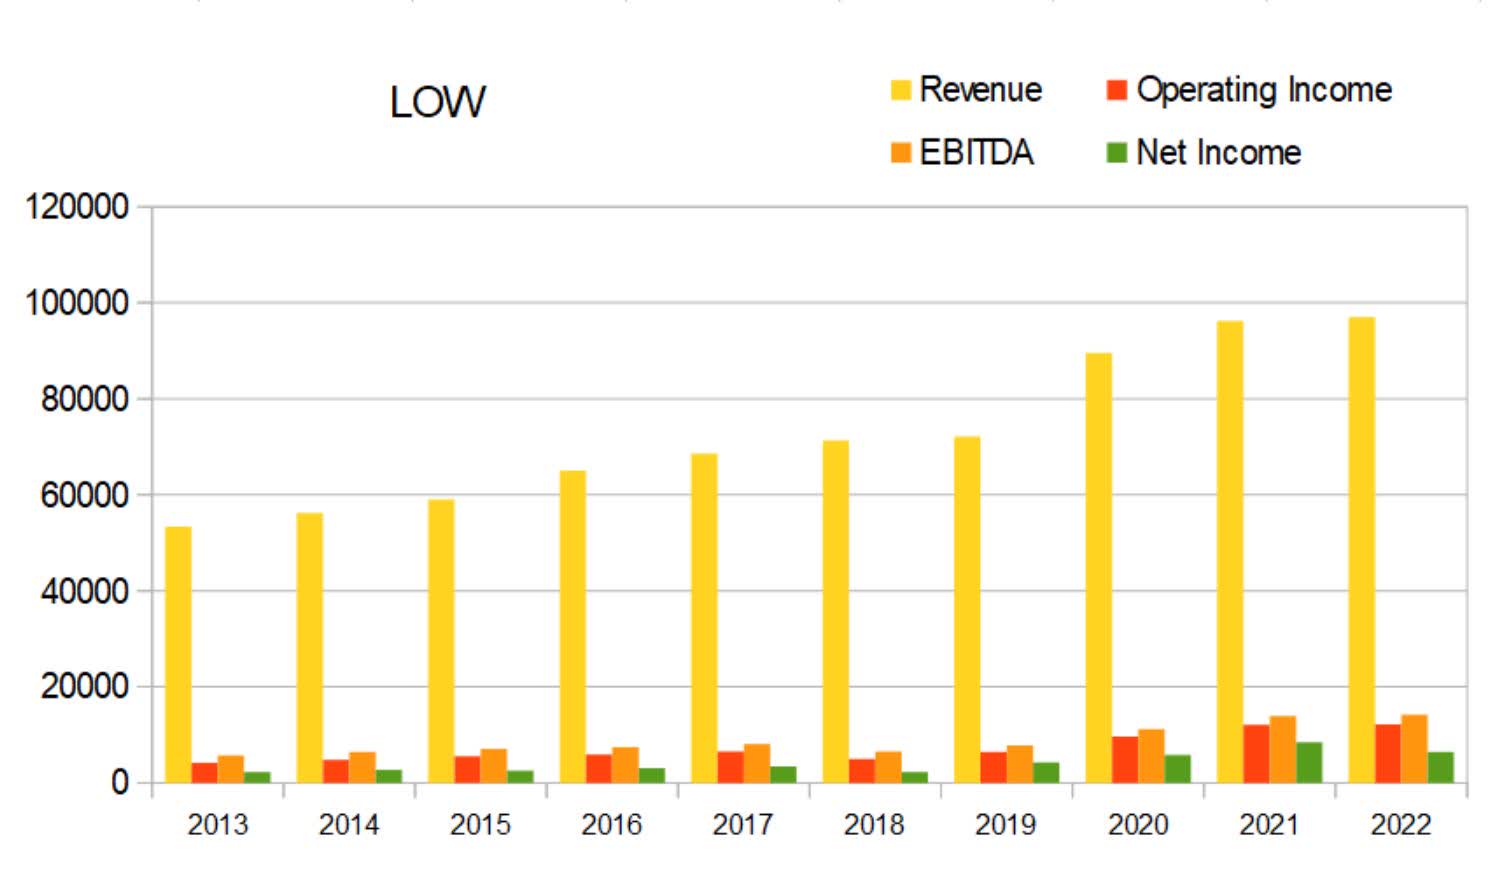The height and width of the screenshot is (871, 1502).
Task: Click the 2017 x-axis label
Action: click(742, 825)
